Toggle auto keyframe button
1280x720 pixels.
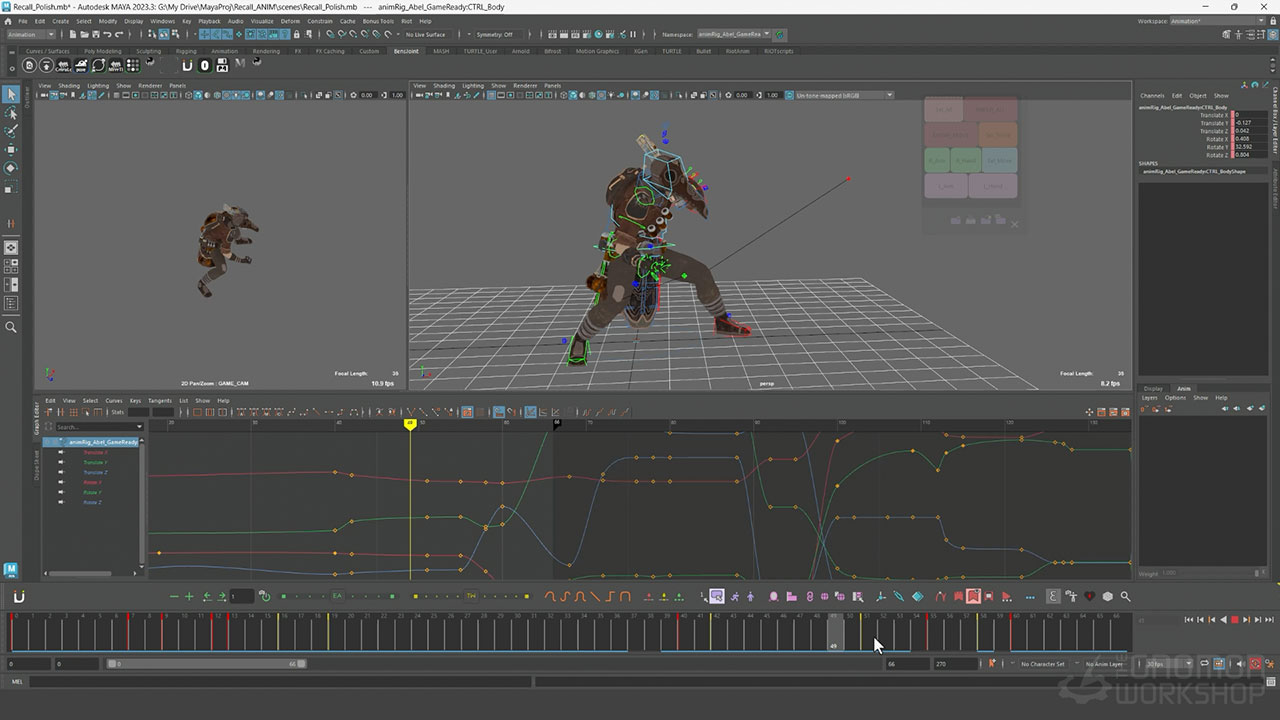pyautogui.click(x=1254, y=664)
